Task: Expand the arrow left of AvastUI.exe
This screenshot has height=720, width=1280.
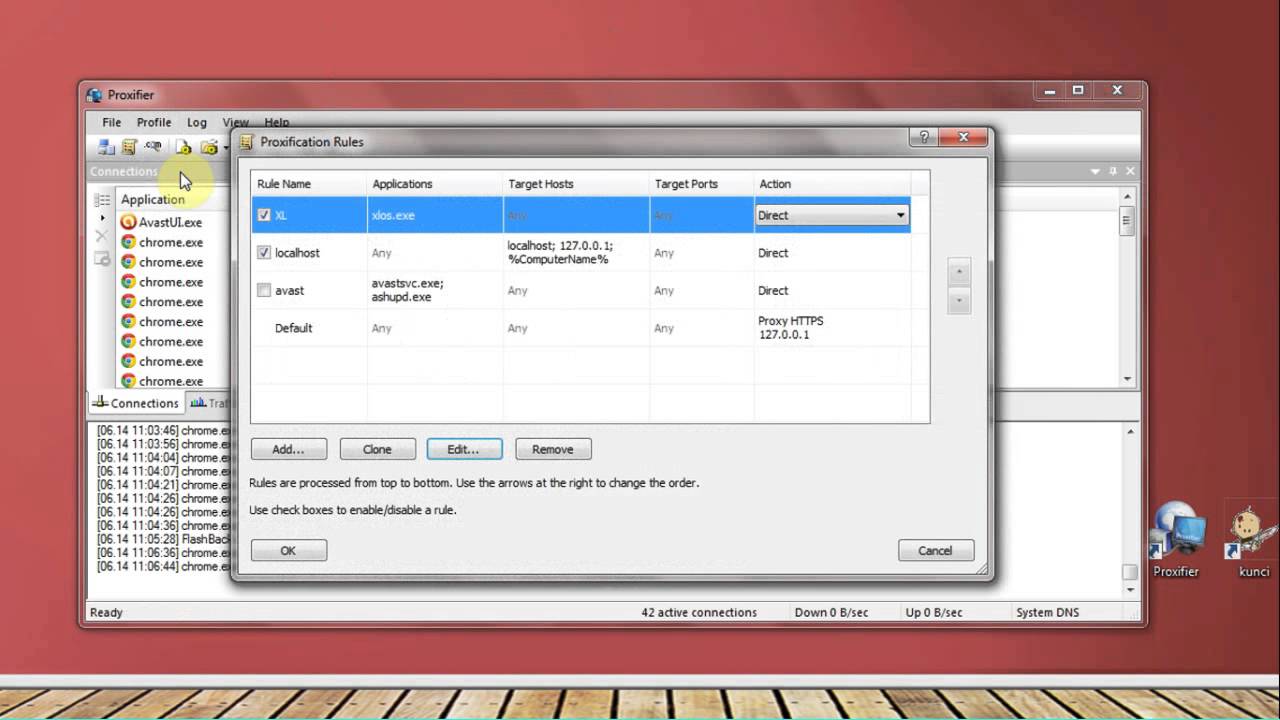Action: click(102, 218)
